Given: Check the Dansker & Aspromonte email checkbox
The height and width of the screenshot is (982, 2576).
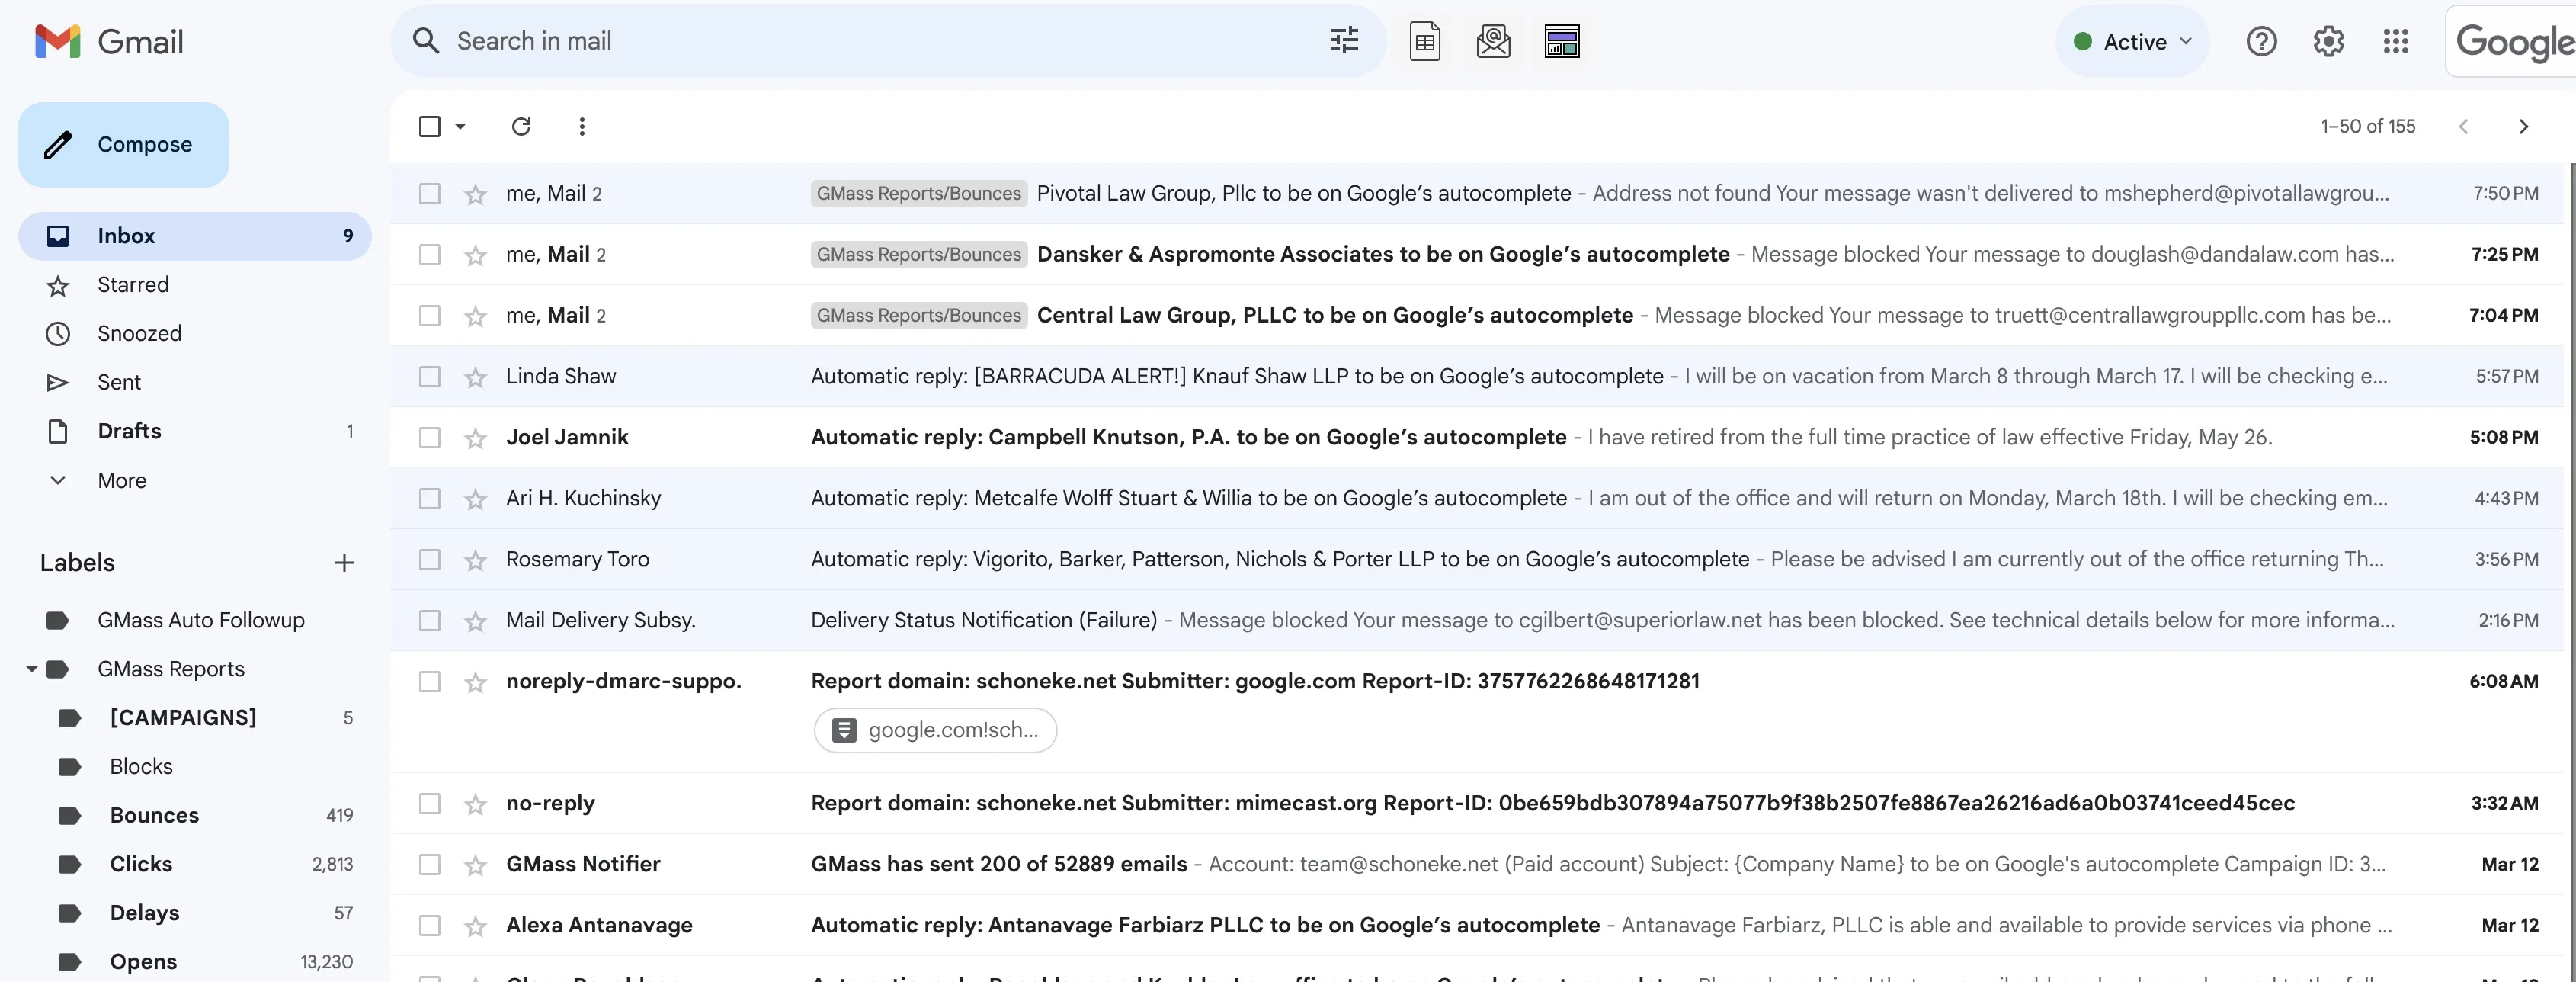Looking at the screenshot, I should coord(430,254).
